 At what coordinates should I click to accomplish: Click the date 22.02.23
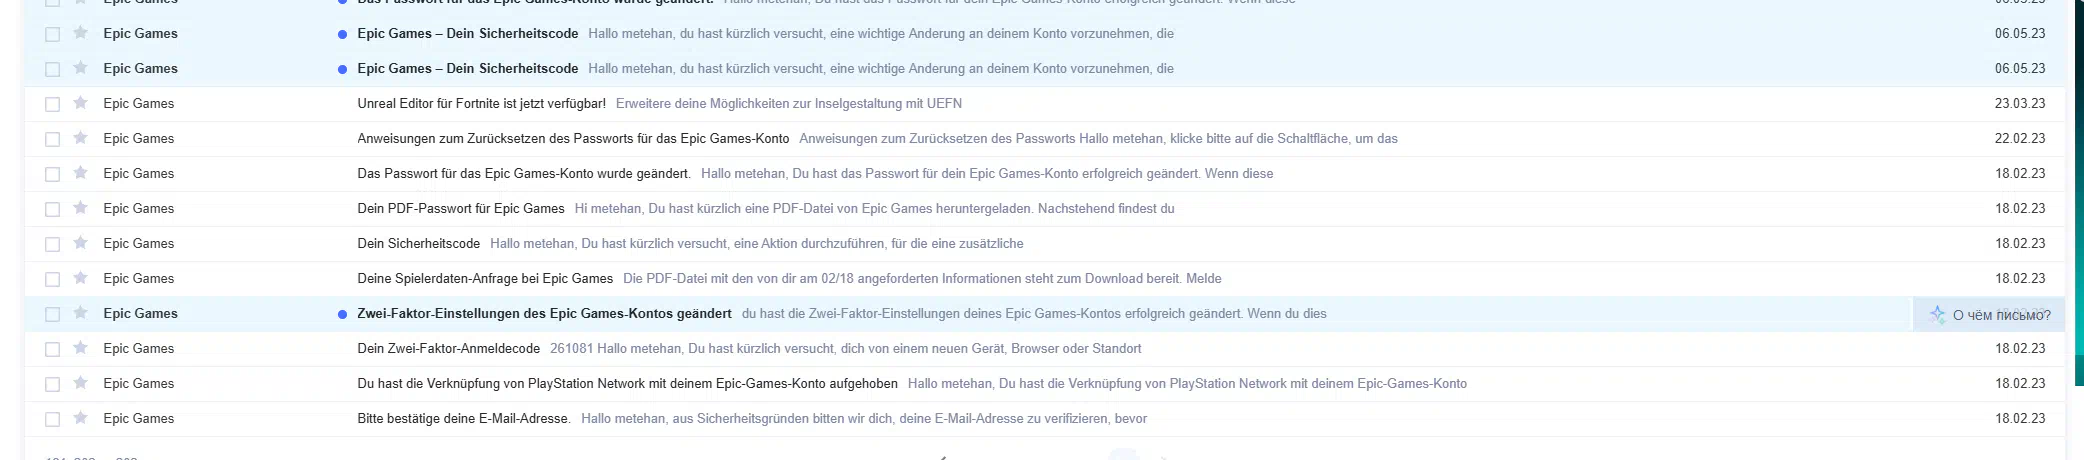point(2020,138)
